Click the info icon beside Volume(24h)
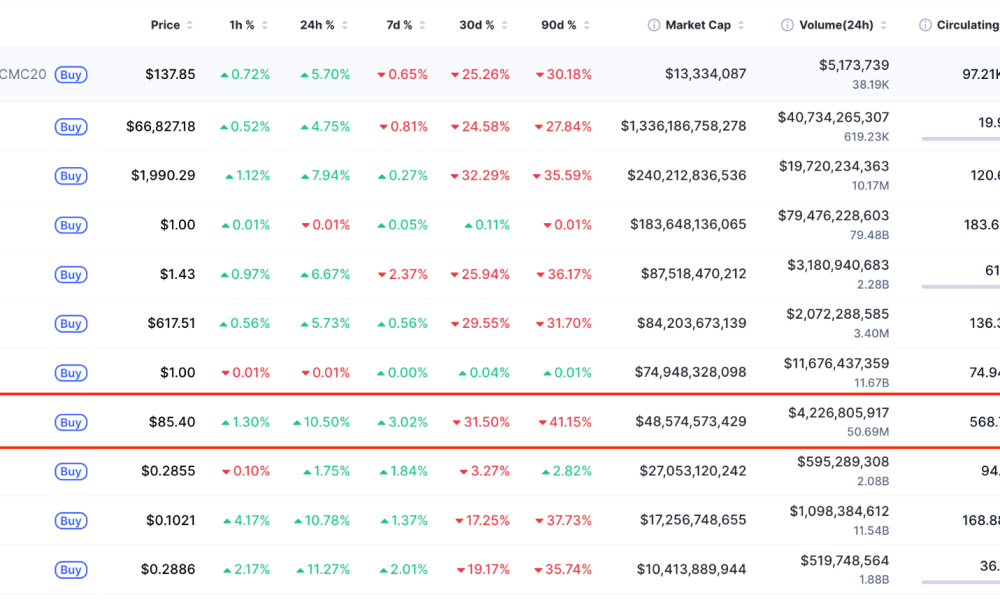 [787, 25]
